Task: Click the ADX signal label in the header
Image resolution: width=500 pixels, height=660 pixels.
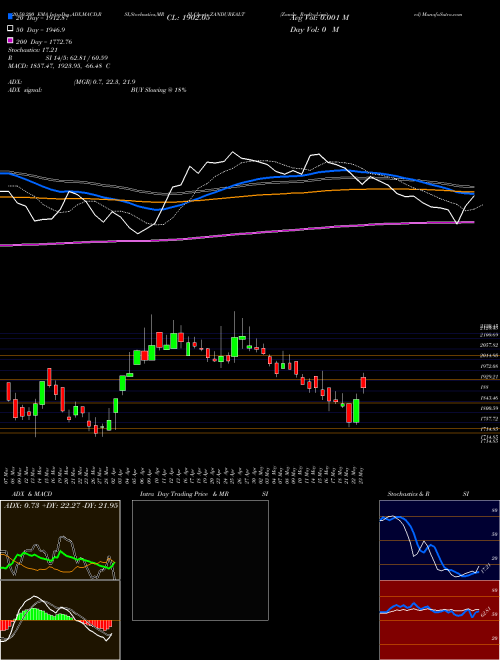Action: pos(25,90)
